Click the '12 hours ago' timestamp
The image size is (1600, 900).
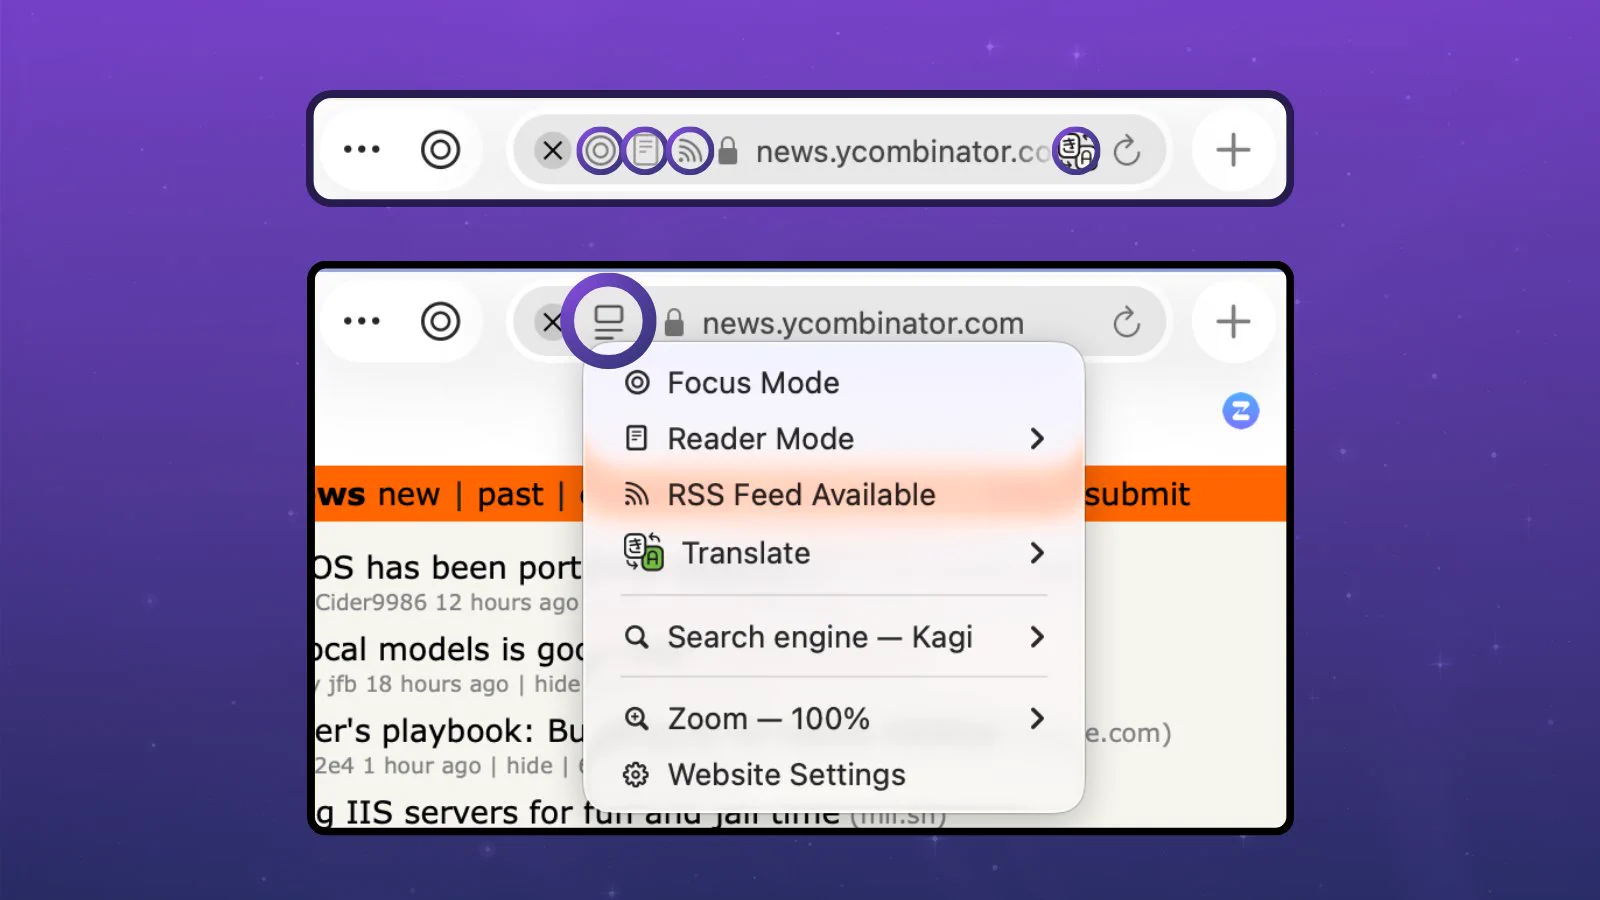coord(506,602)
